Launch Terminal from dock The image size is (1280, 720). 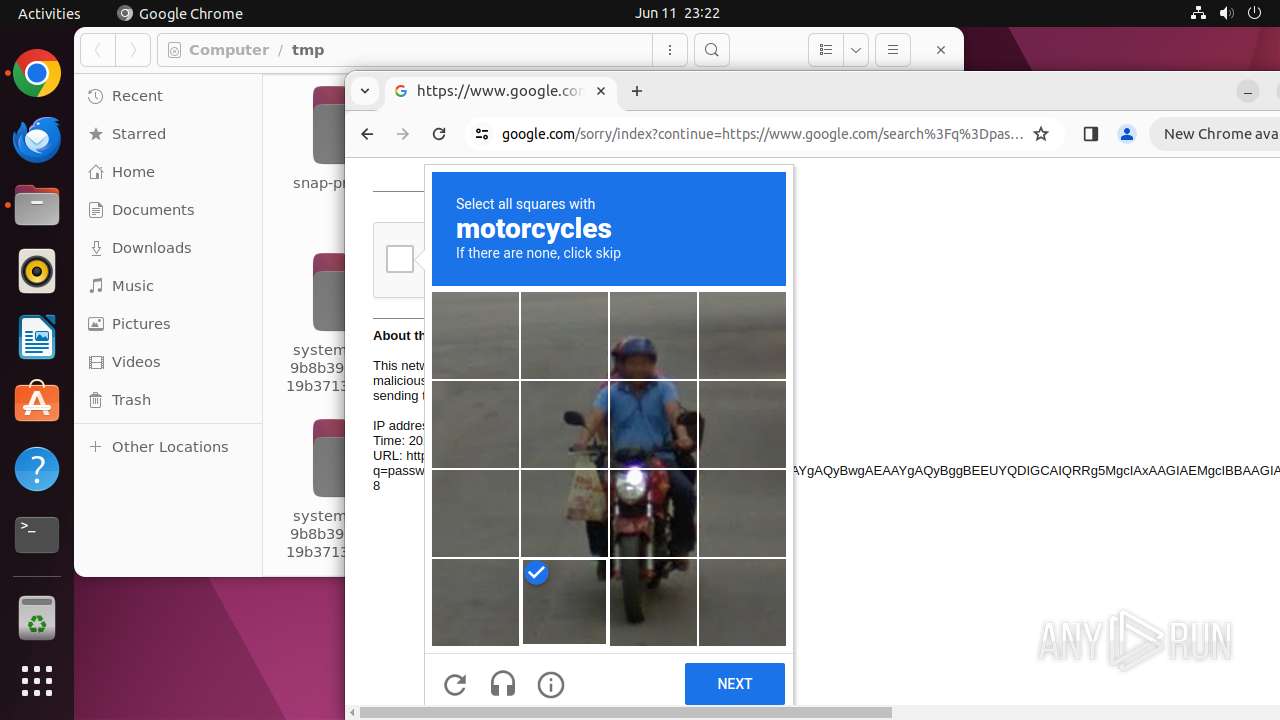click(x=37, y=535)
